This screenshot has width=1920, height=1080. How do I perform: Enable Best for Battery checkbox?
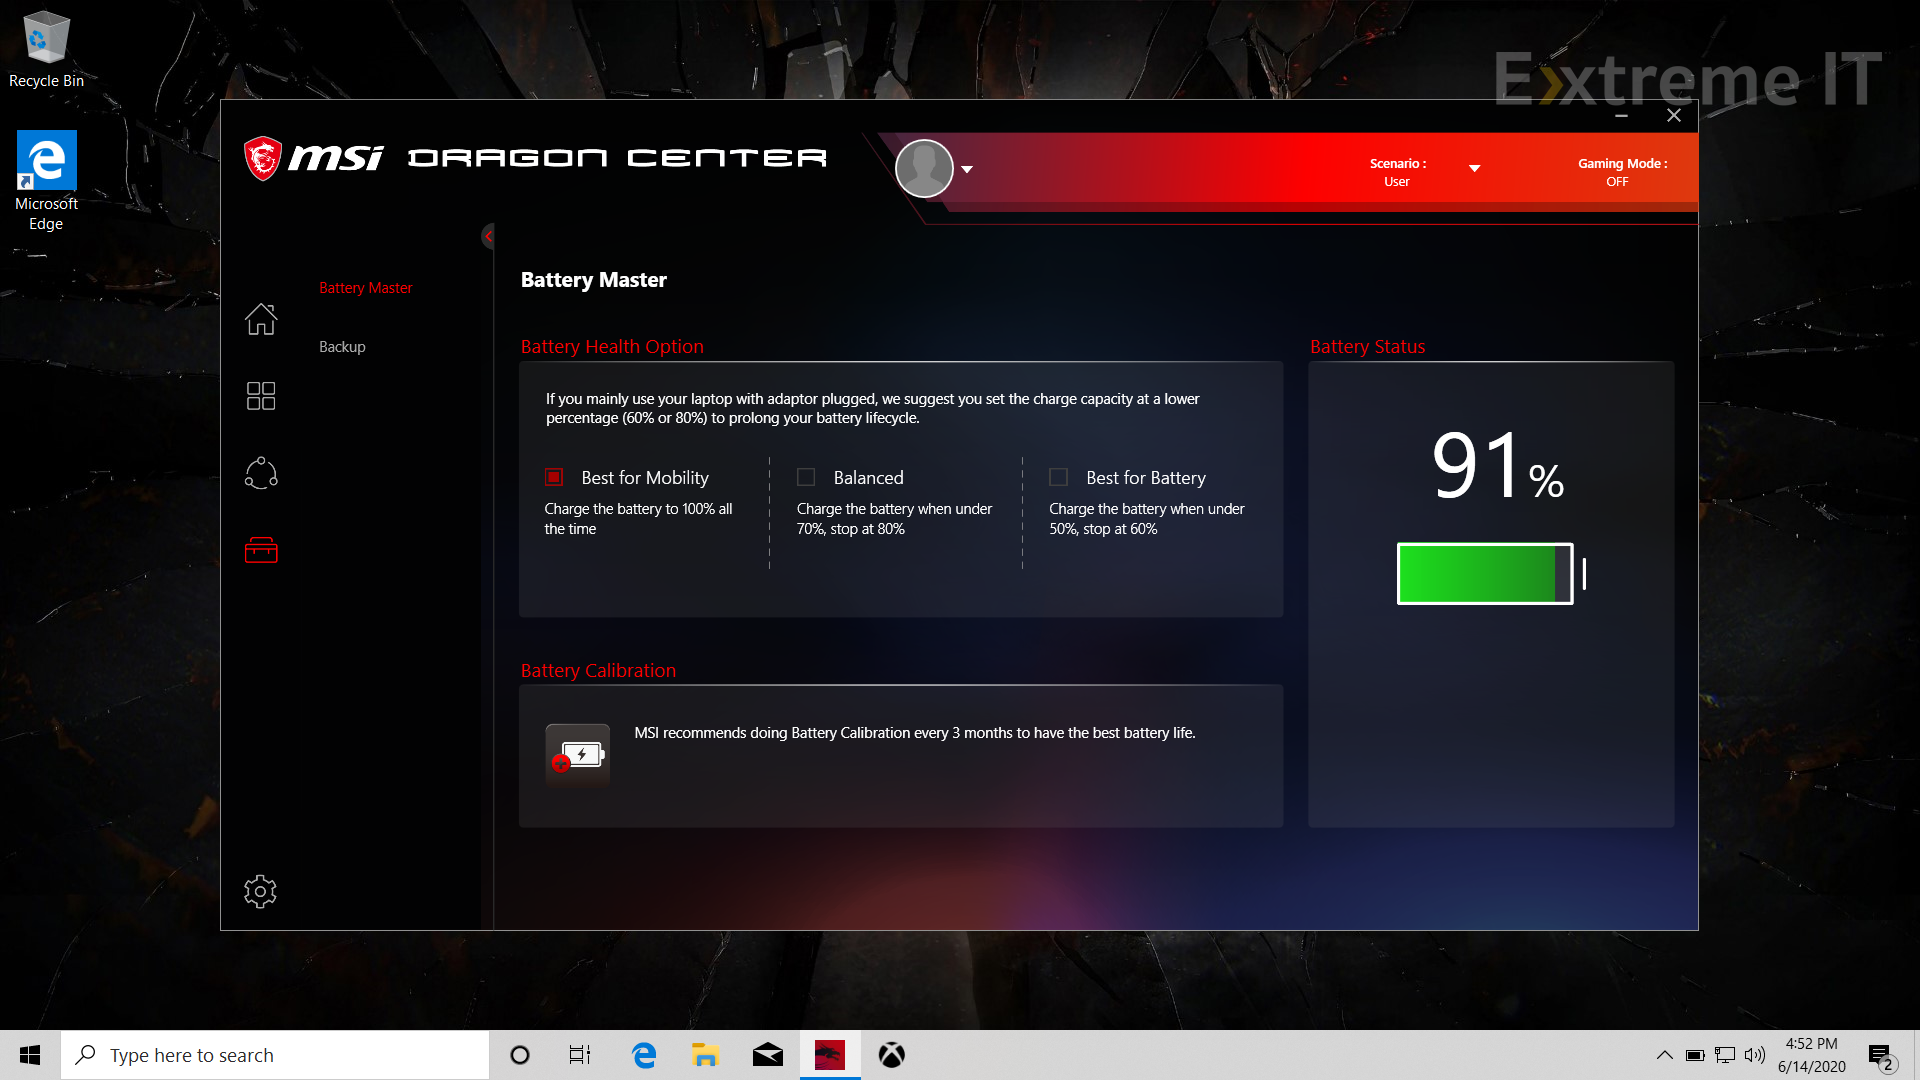click(x=1058, y=477)
